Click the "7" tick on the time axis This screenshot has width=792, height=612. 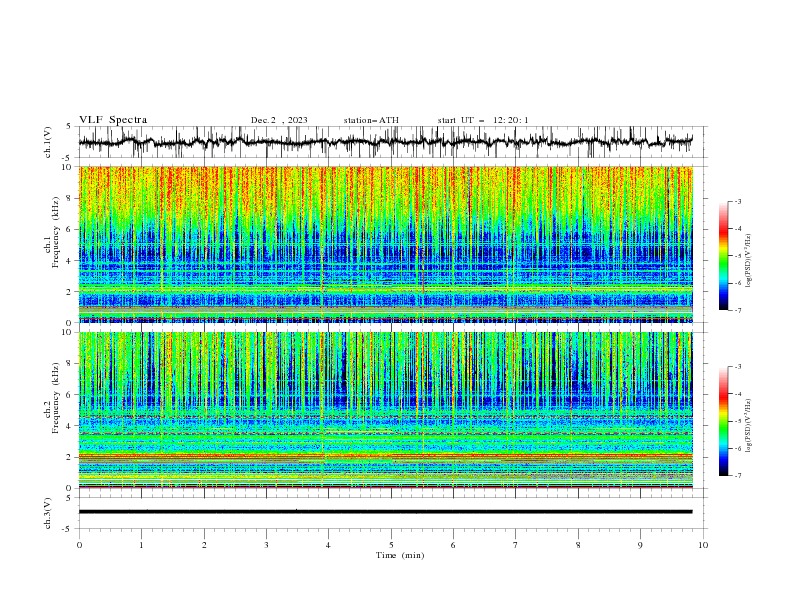click(x=516, y=545)
